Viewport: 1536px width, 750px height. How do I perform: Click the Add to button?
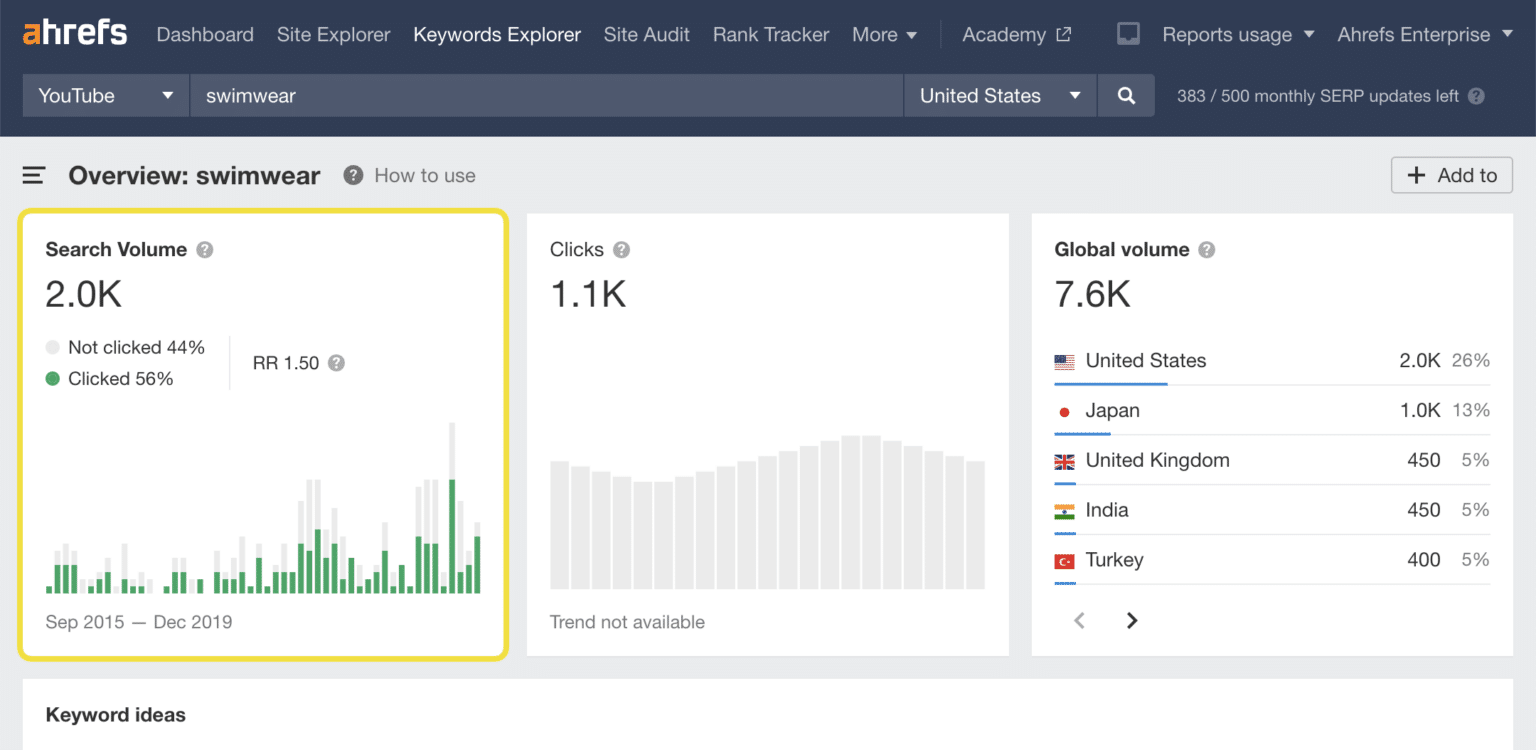point(1451,174)
